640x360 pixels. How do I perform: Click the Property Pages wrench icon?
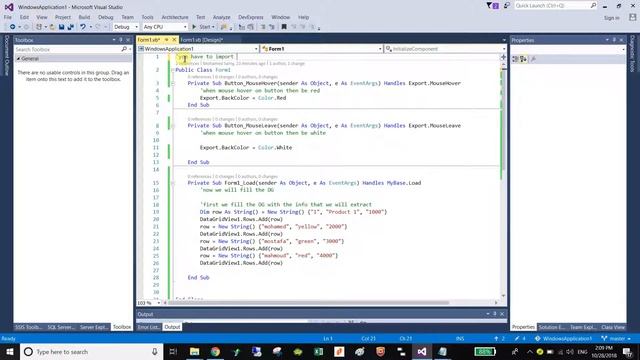point(533,59)
